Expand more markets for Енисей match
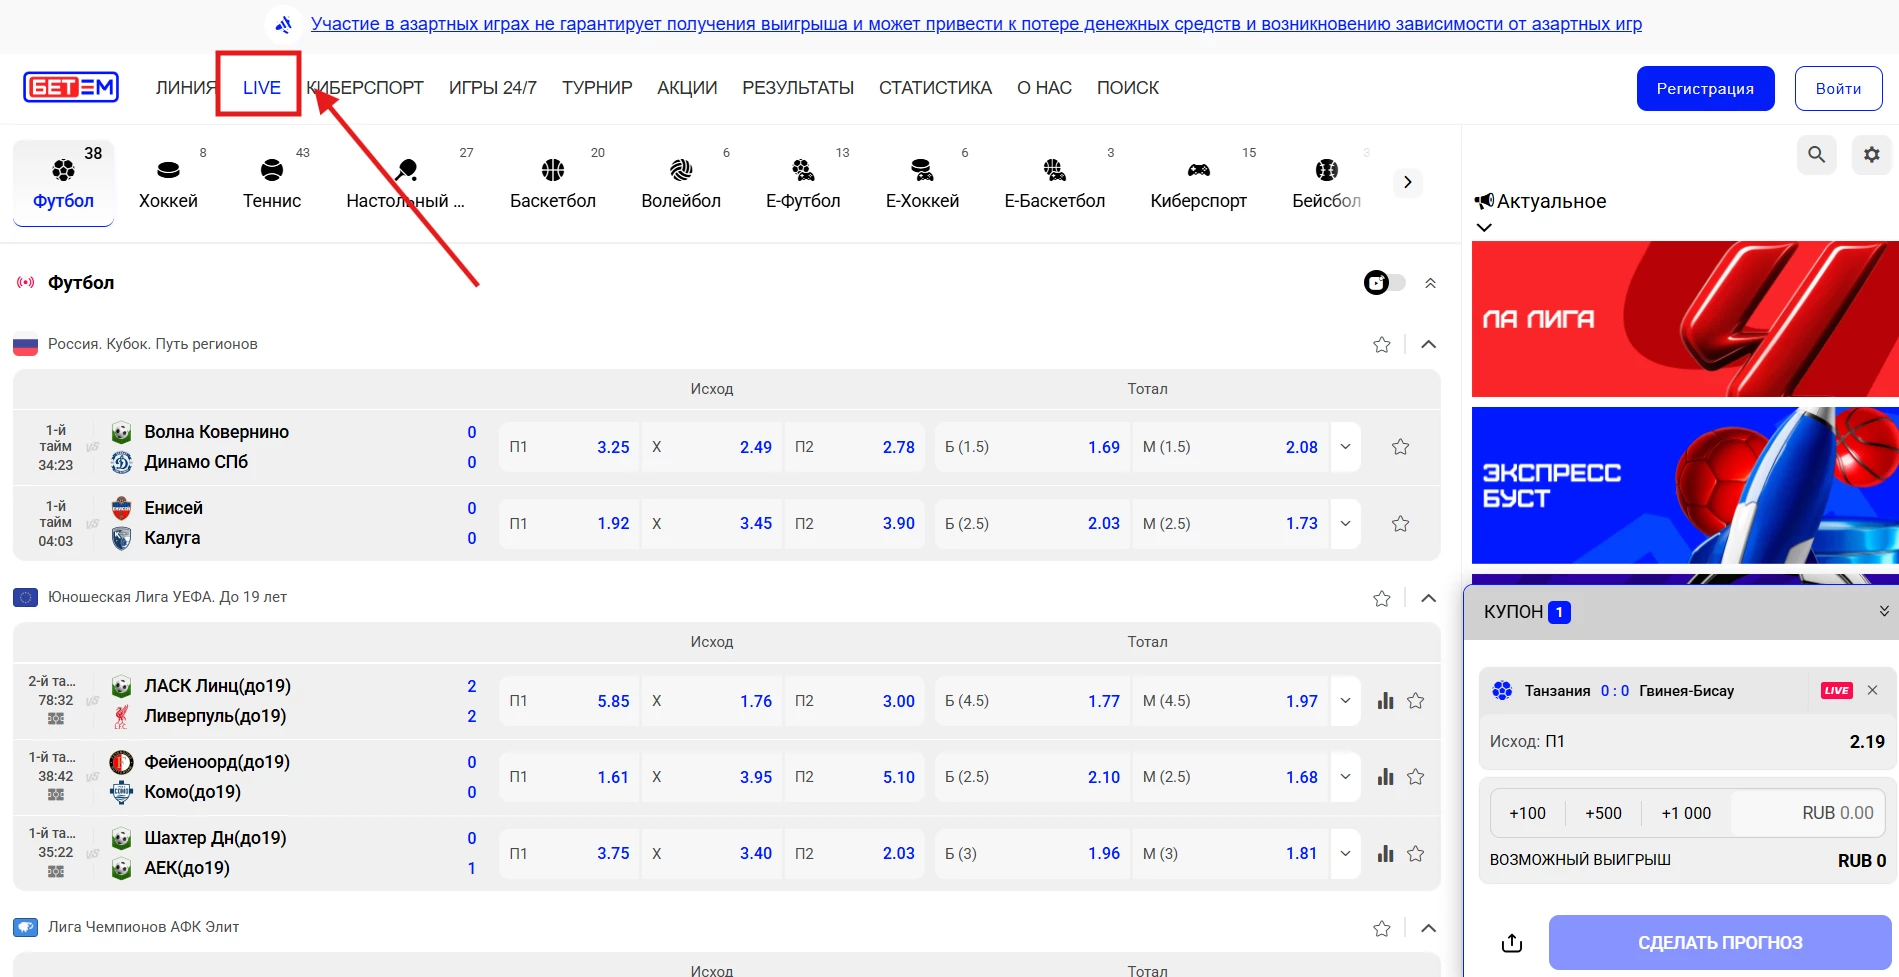Screen dimensions: 1899x977 [1345, 523]
